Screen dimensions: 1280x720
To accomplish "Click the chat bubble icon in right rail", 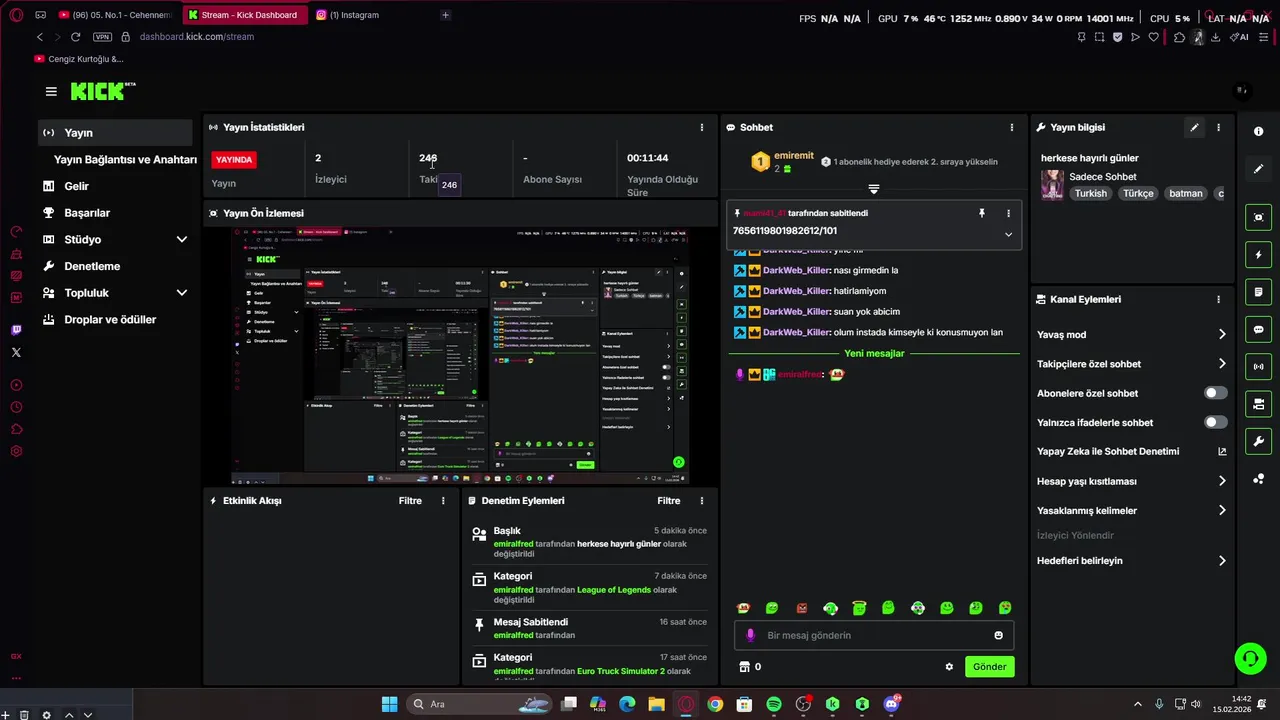I will click(1258, 329).
